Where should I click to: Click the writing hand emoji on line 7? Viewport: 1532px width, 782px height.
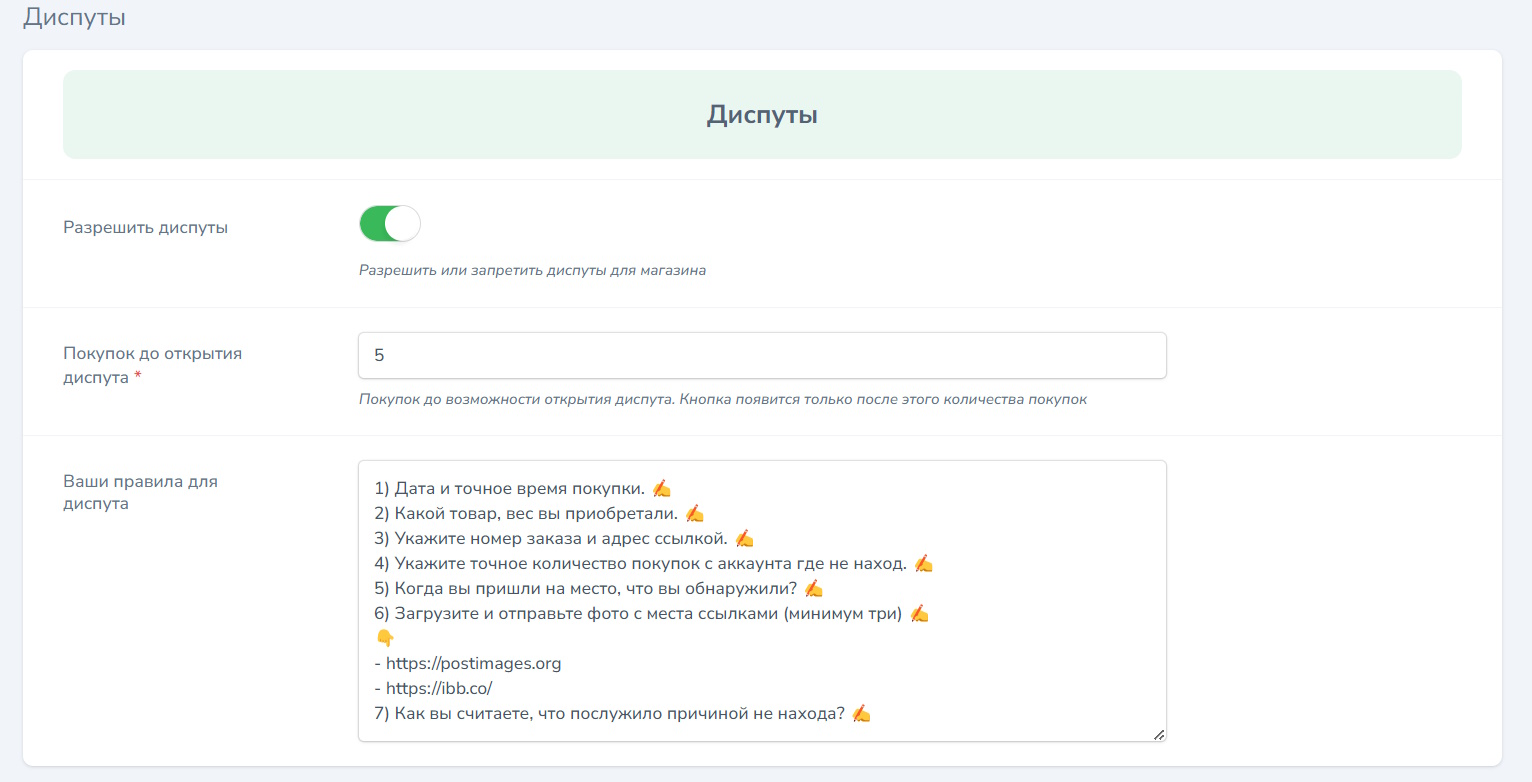(x=861, y=714)
